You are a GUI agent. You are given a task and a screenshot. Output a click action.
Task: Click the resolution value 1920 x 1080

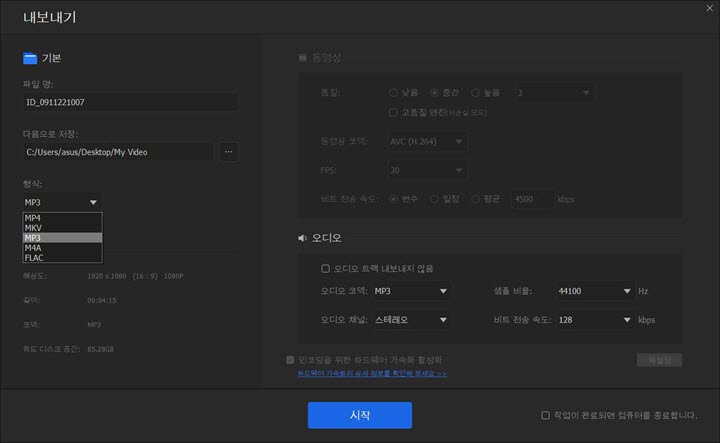point(107,276)
